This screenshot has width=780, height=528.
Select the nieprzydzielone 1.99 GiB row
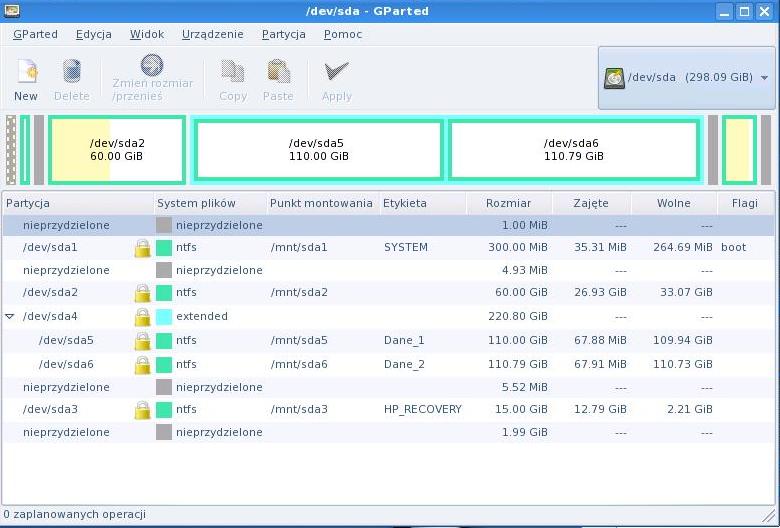point(388,432)
